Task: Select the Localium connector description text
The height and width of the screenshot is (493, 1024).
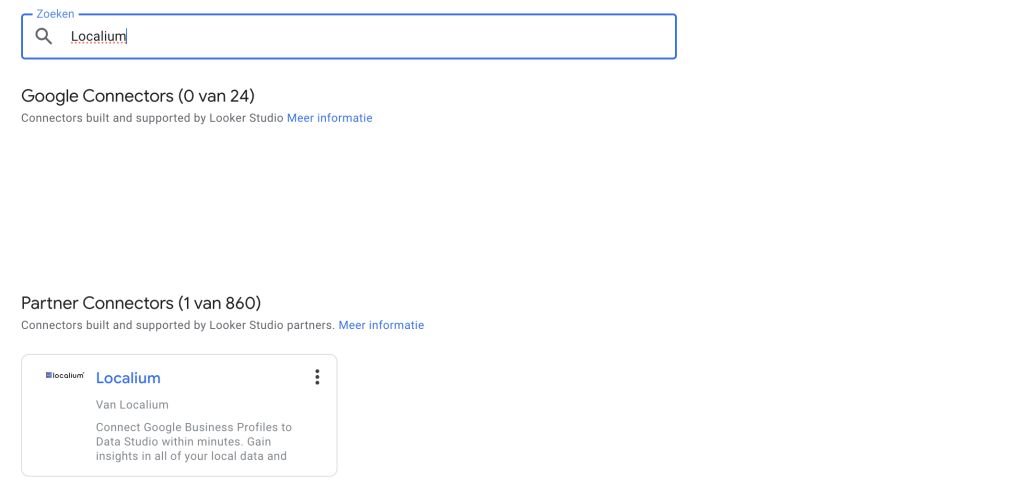Action: (193, 441)
